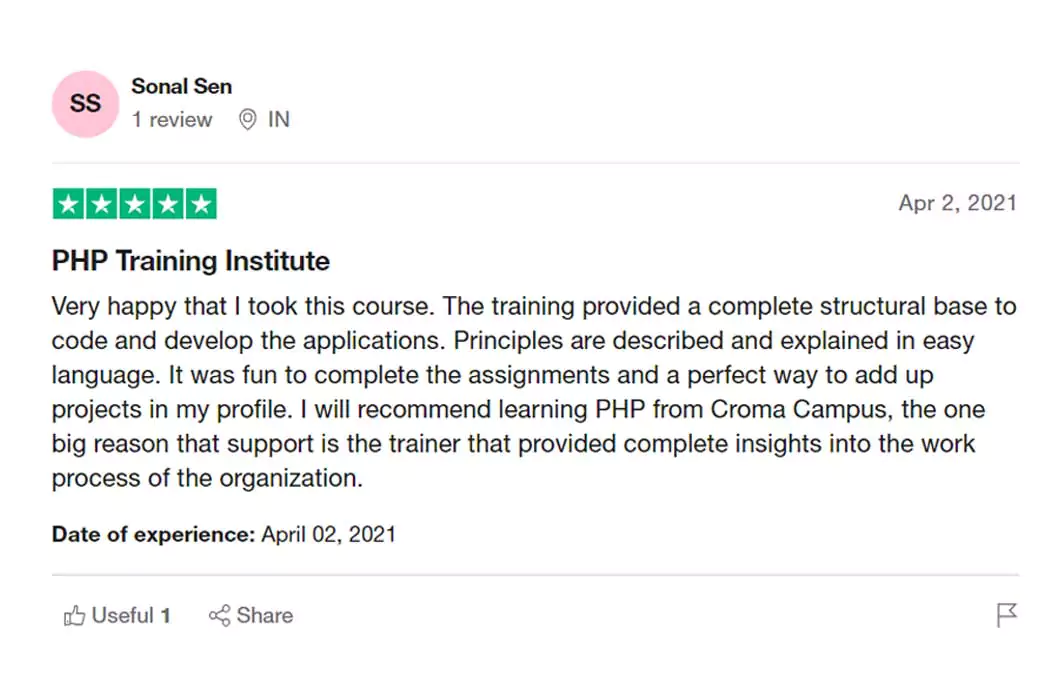Click the fifth green rating star

(x=201, y=204)
